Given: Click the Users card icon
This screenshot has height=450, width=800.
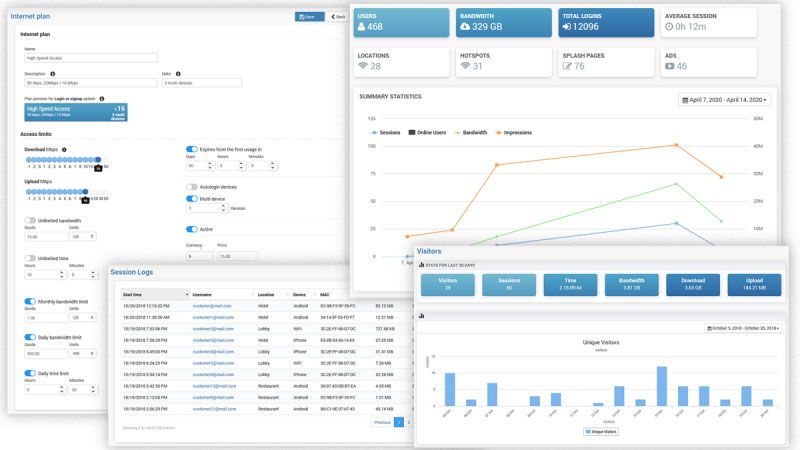Looking at the screenshot, I should pyautogui.click(x=366, y=27).
